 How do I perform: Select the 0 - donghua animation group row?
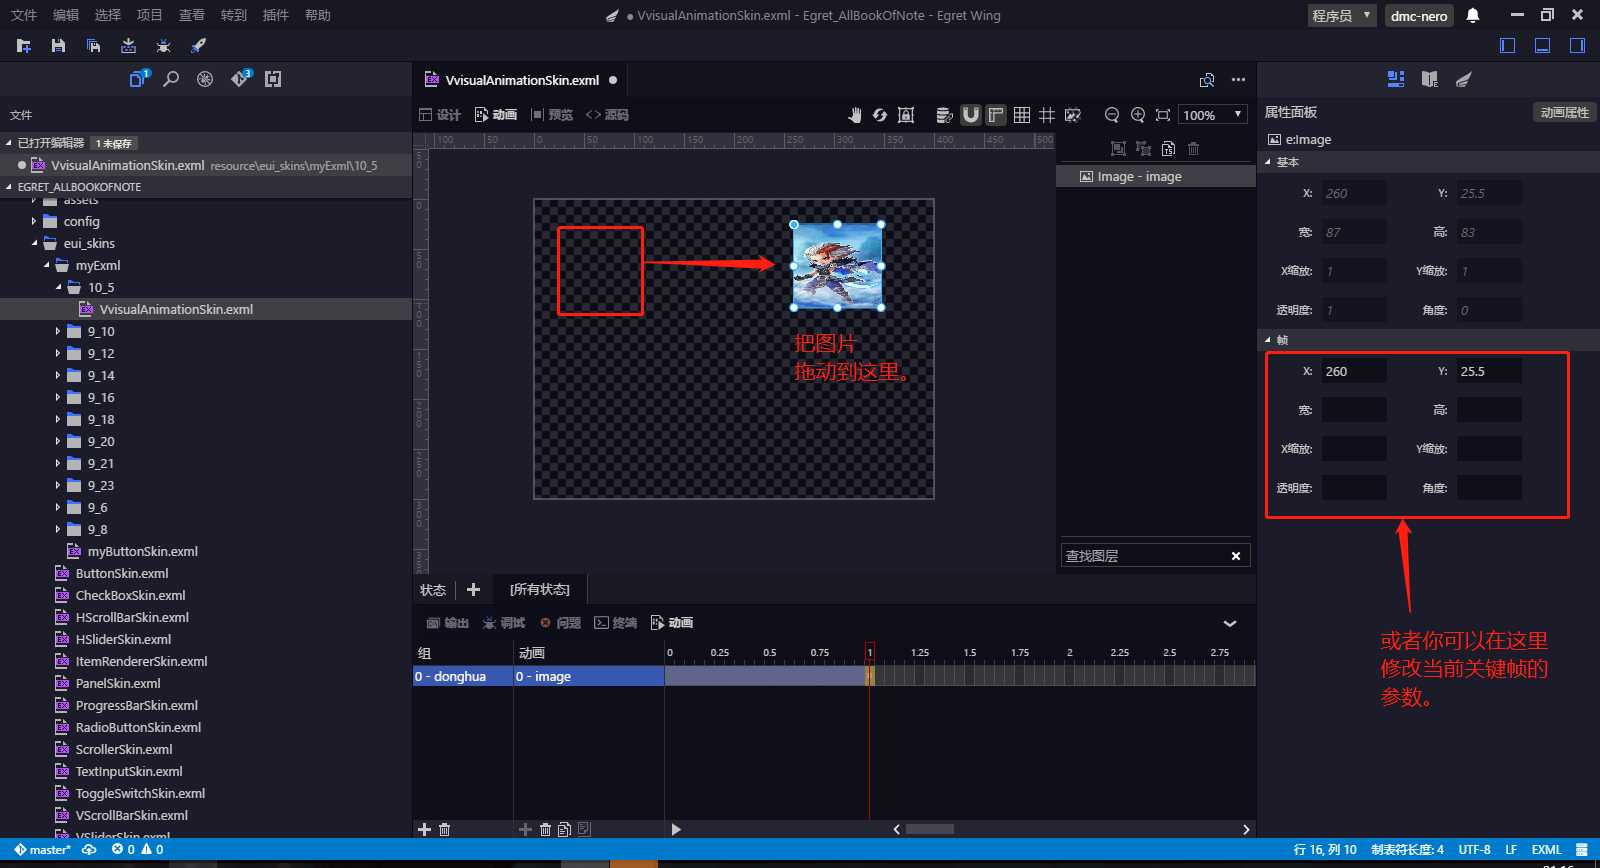(x=462, y=676)
